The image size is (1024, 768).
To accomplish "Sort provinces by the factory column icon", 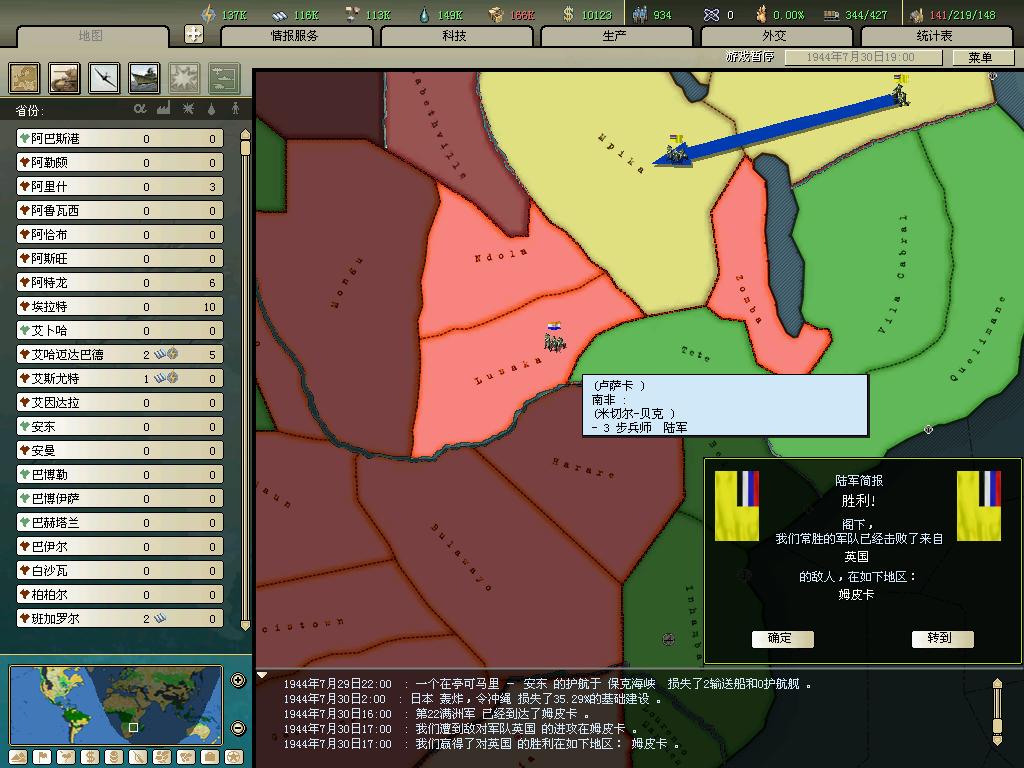I will click(164, 109).
